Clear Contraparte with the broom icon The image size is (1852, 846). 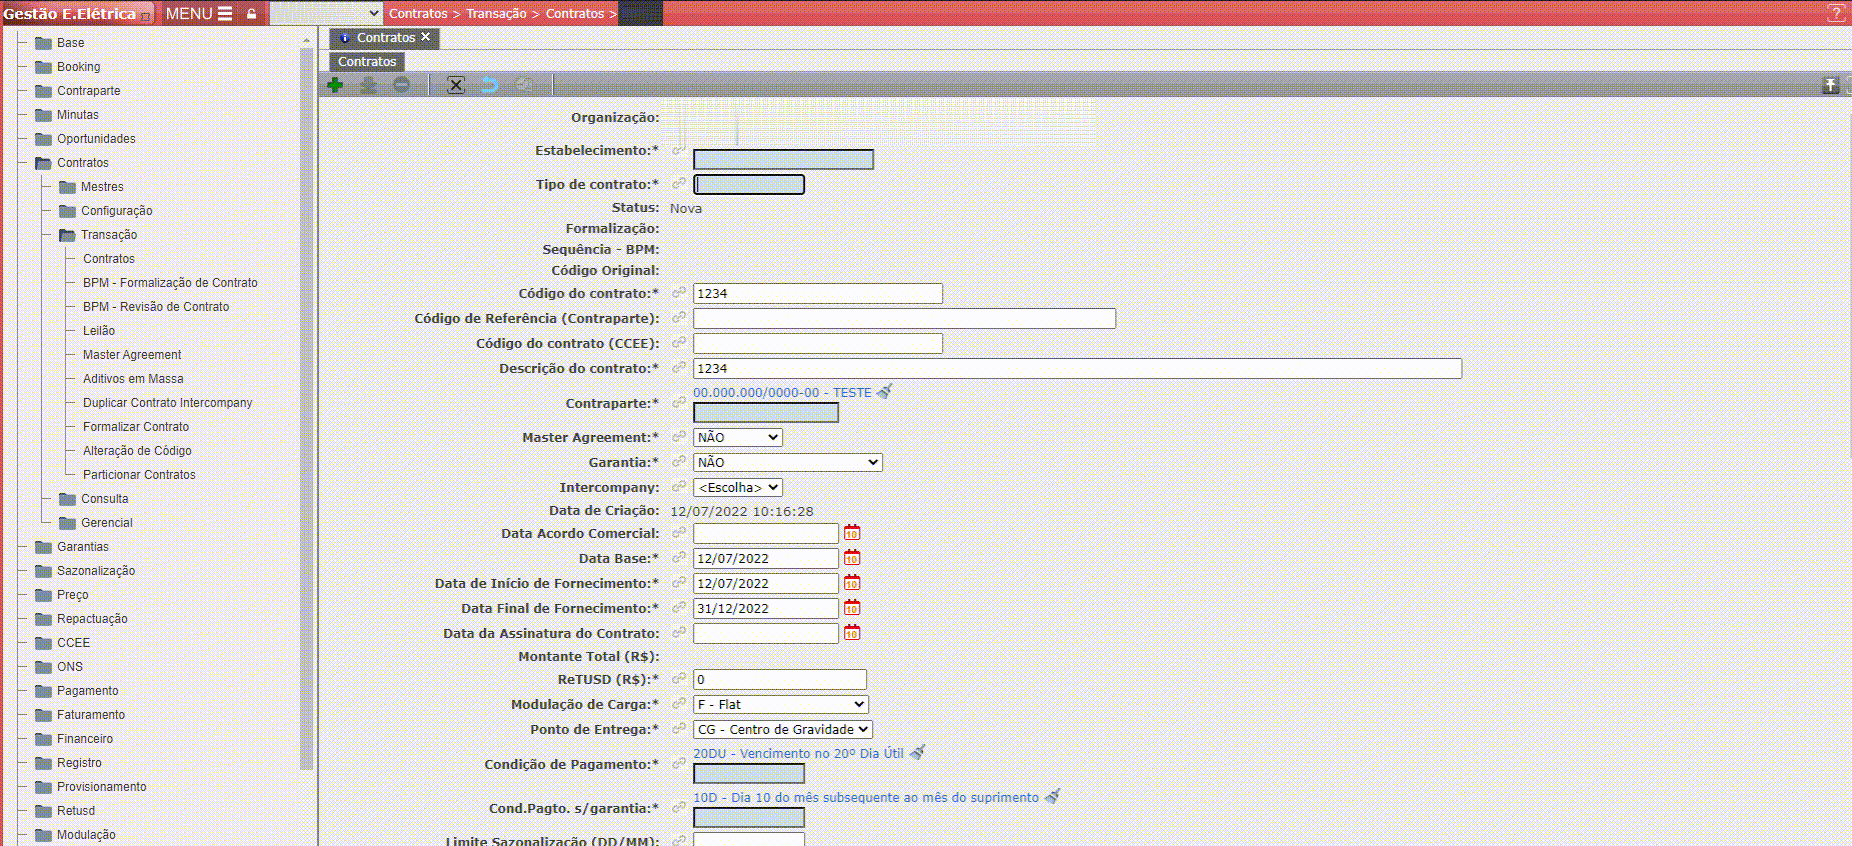tap(884, 392)
